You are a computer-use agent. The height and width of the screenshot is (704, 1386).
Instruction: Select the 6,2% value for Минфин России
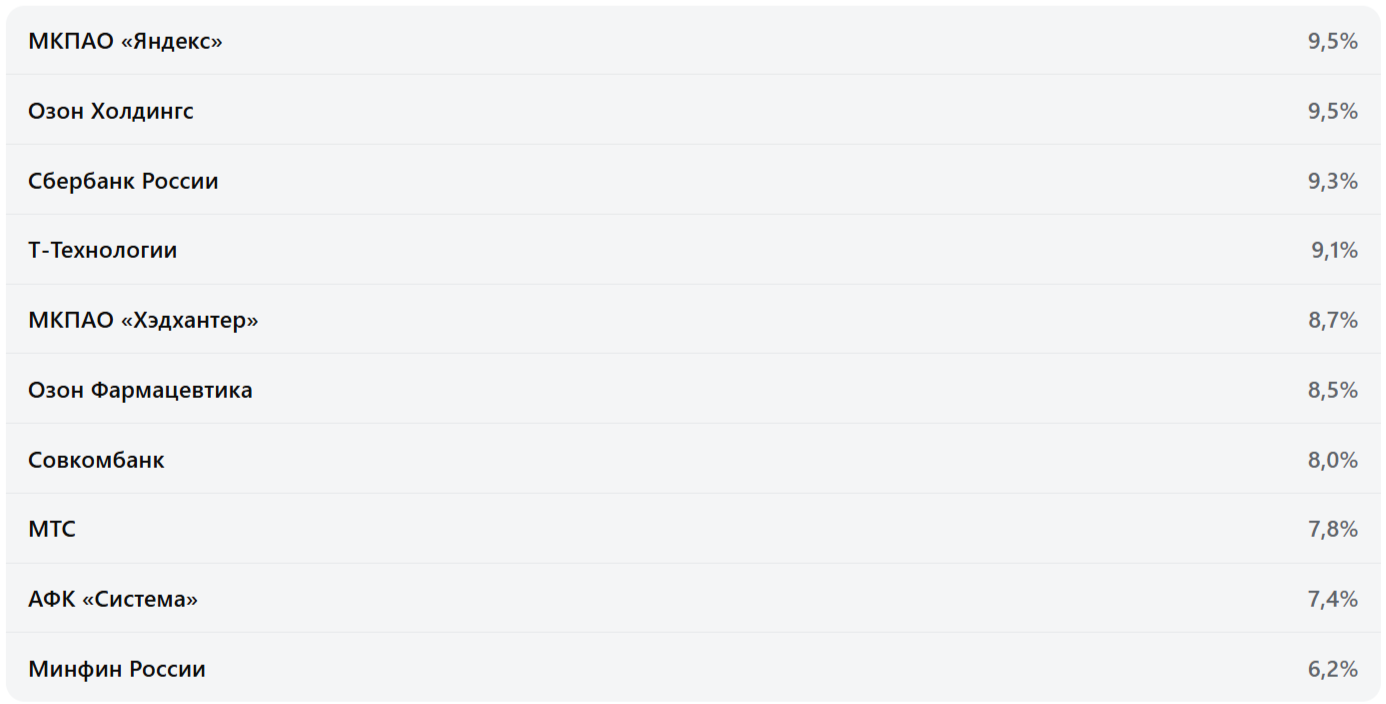point(1332,669)
